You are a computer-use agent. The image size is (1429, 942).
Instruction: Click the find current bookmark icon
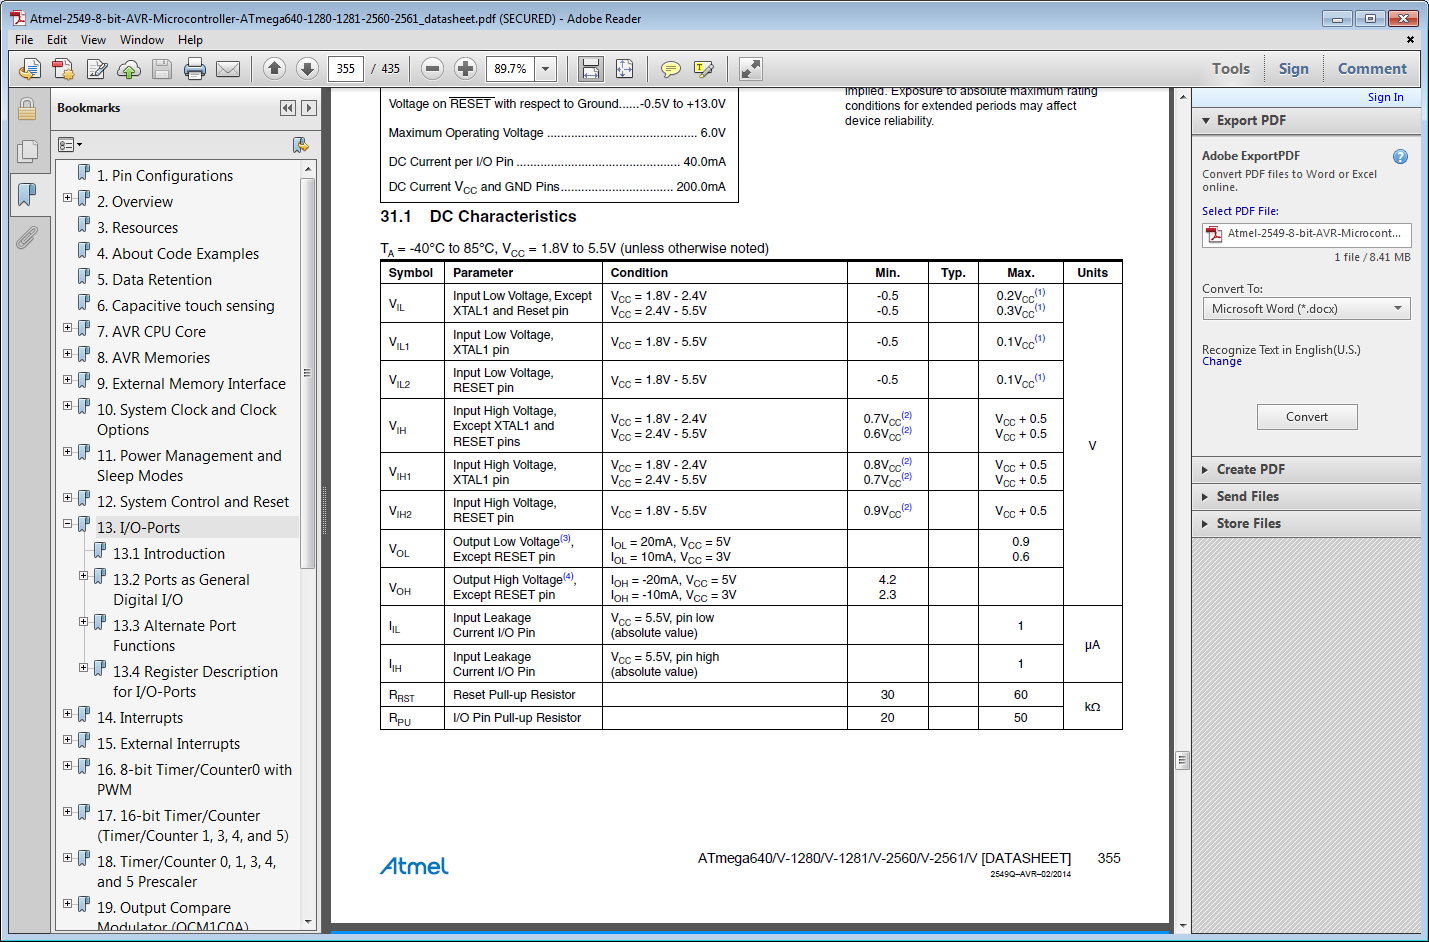point(300,145)
